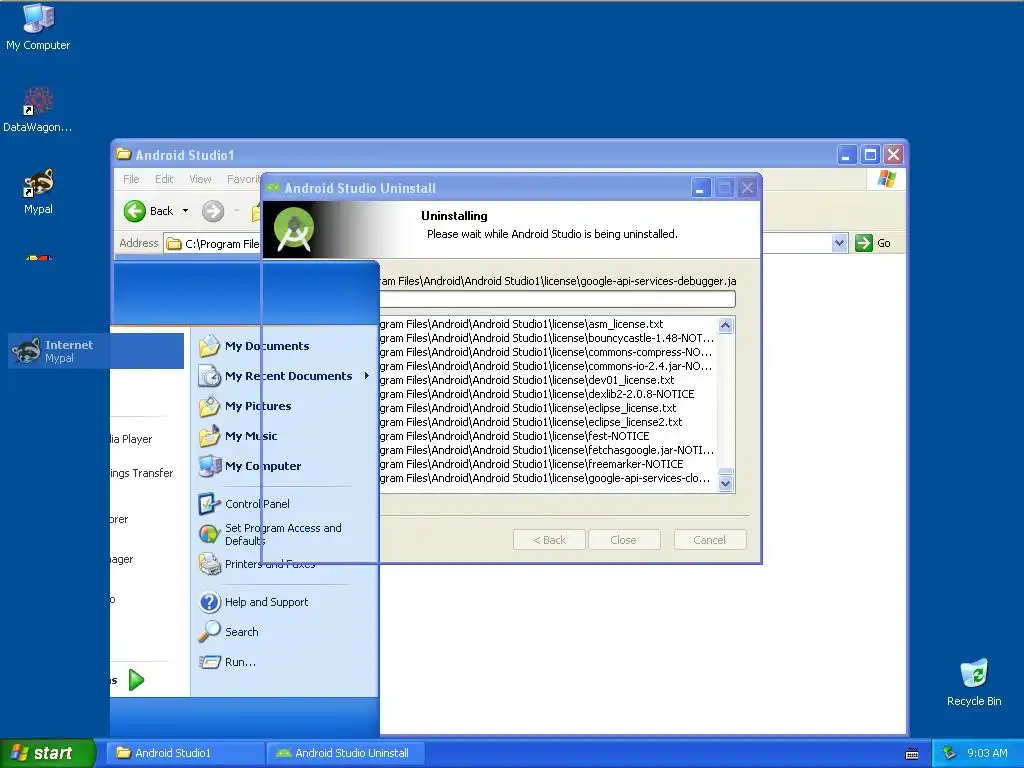Select the commons-io-2.4.jar-NO... log line

(x=547, y=366)
